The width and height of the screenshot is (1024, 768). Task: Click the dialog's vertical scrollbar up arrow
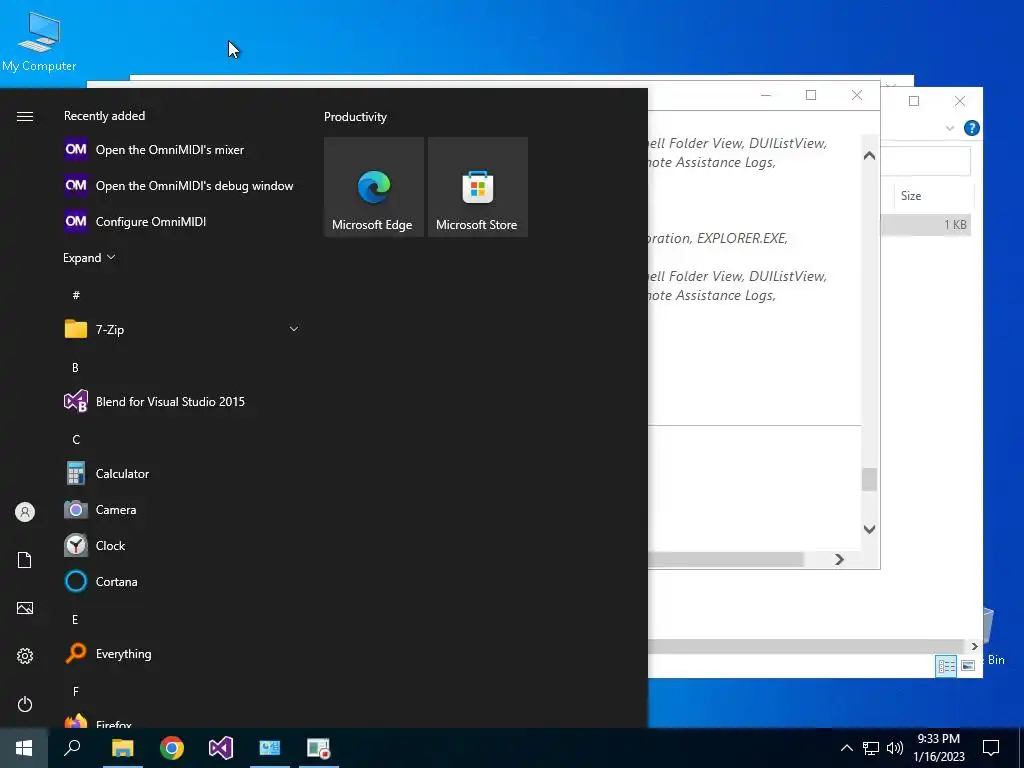869,155
